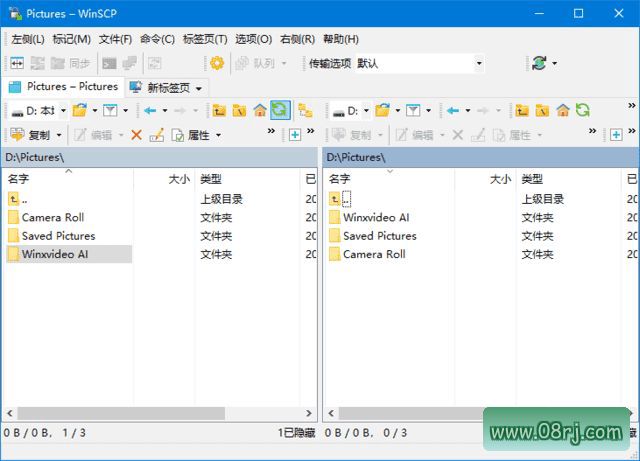Expand right panel navigation toolbar overflow chevron

tap(631, 106)
